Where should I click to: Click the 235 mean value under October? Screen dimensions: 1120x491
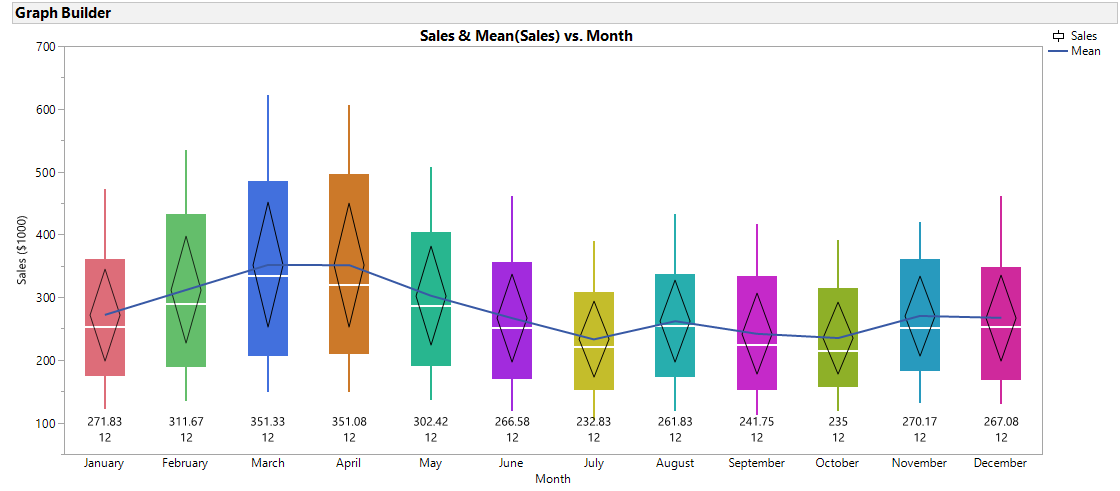838,423
